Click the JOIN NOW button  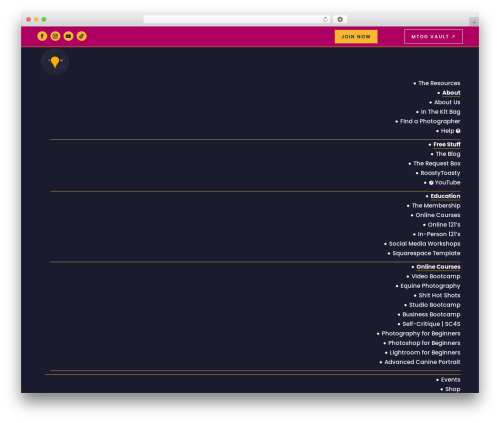coord(356,37)
